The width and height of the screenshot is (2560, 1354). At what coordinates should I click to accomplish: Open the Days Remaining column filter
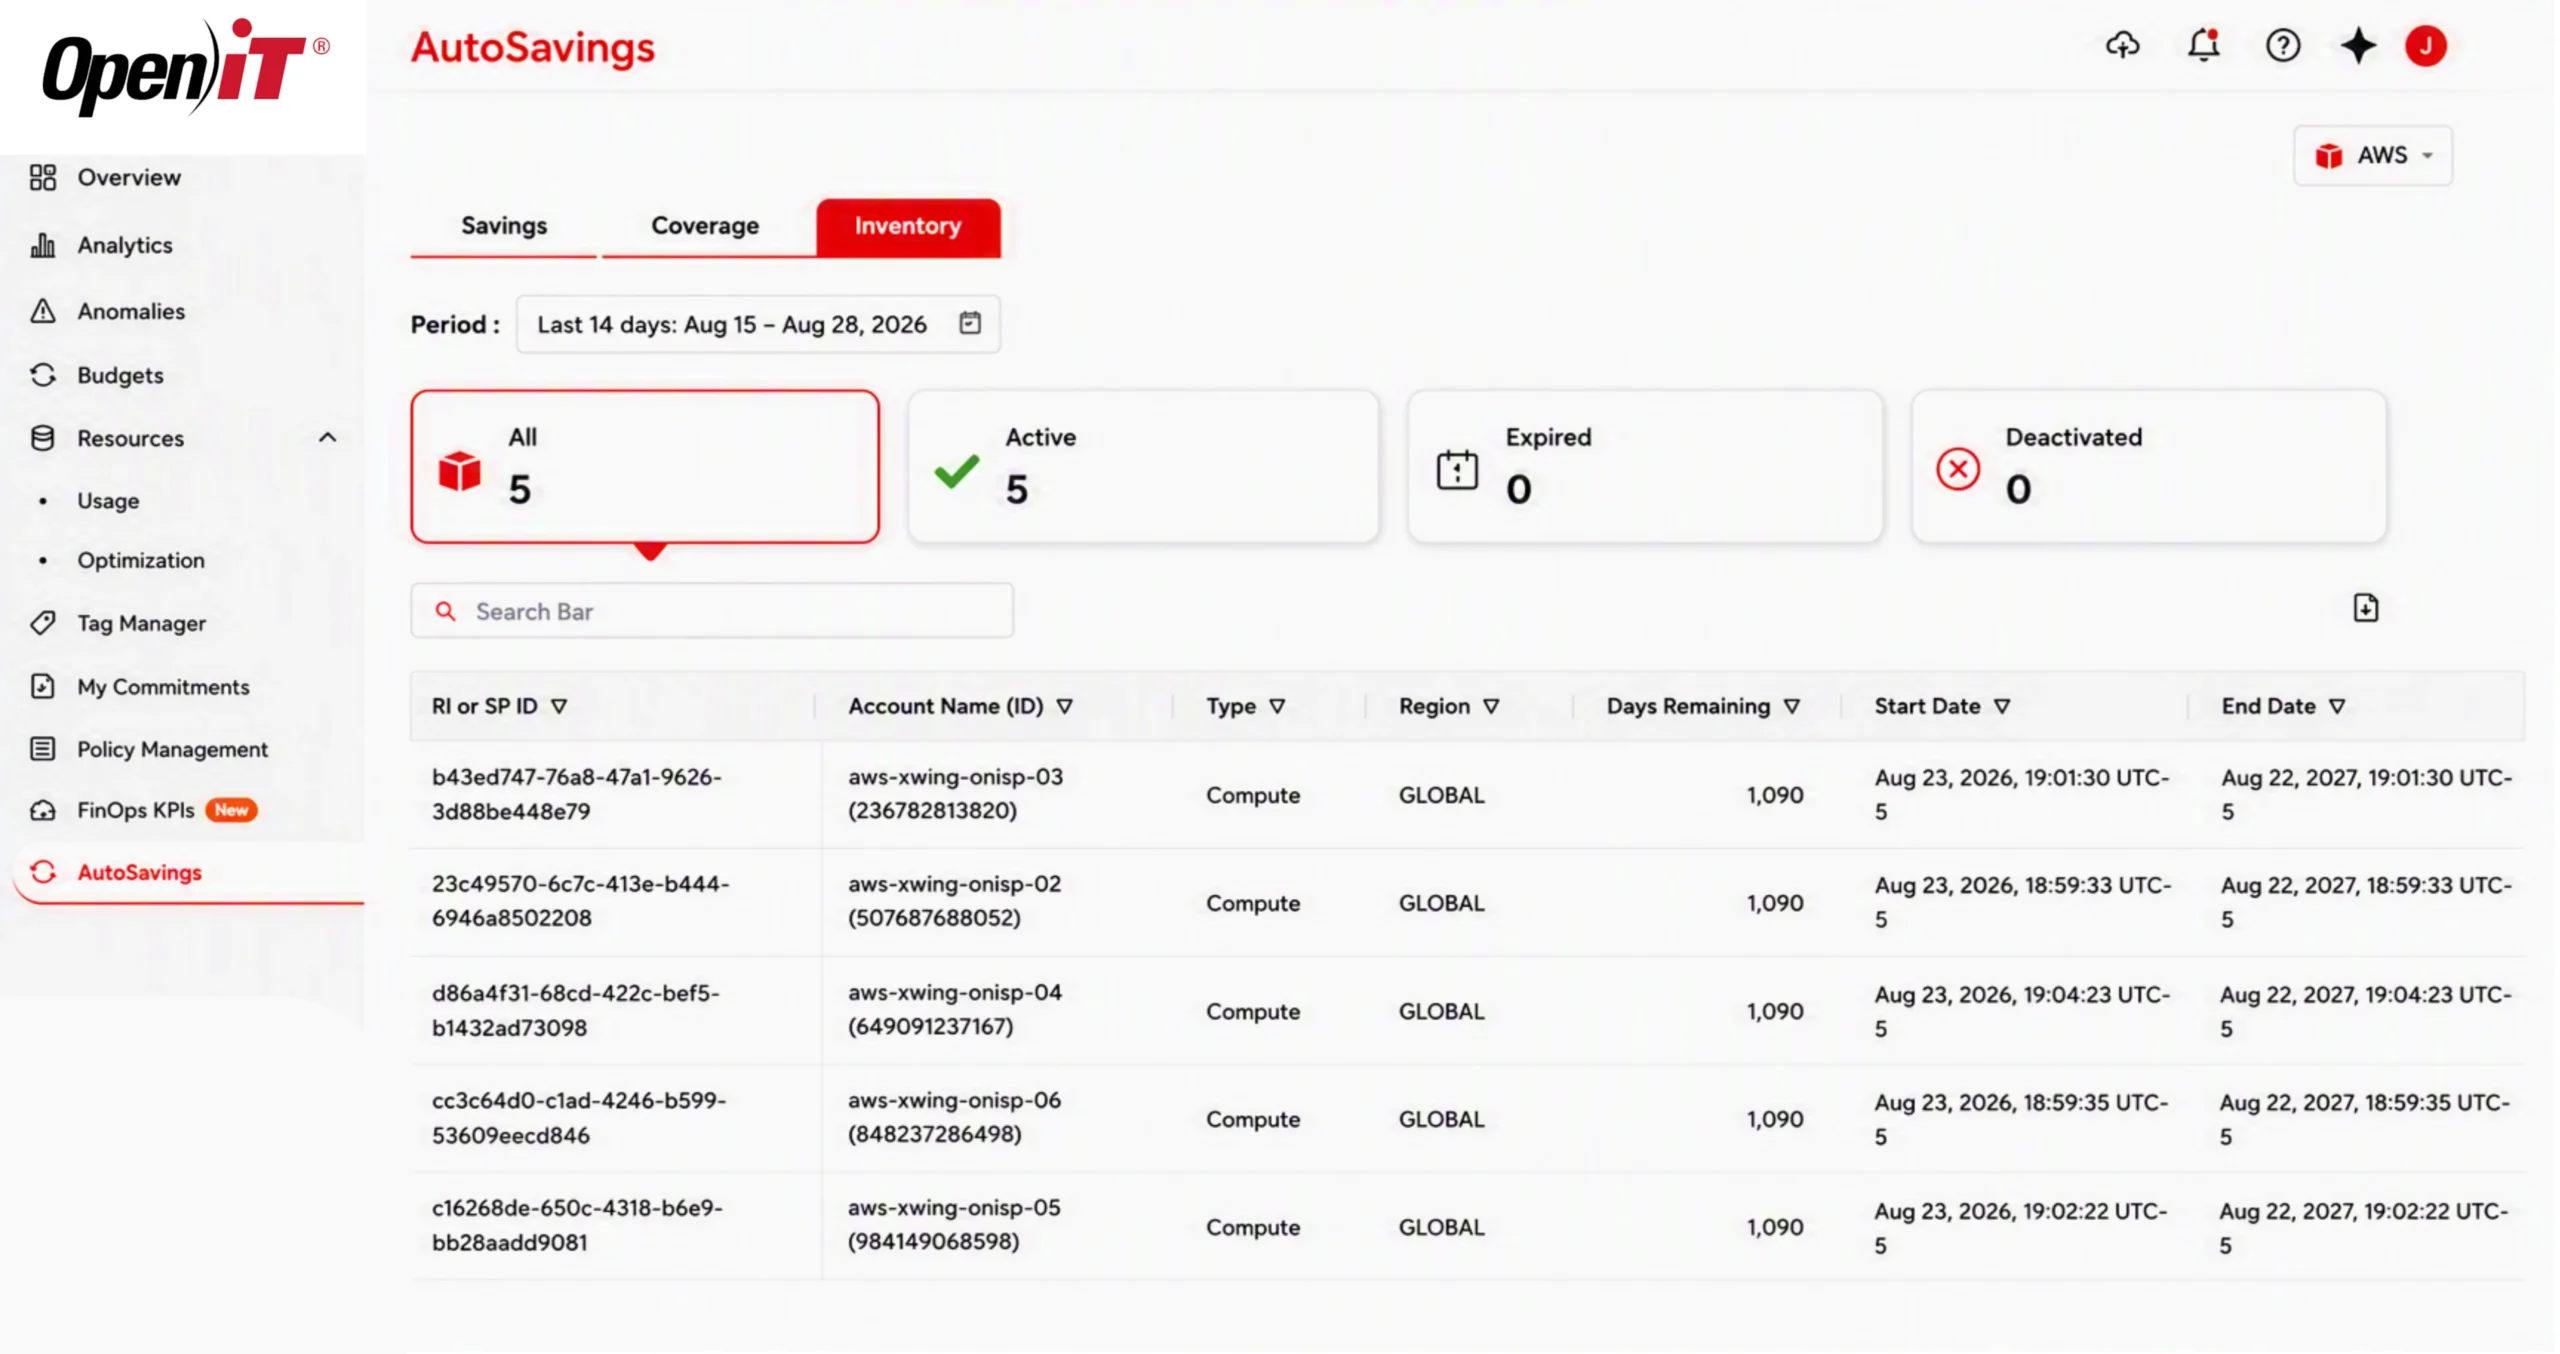click(x=1792, y=706)
